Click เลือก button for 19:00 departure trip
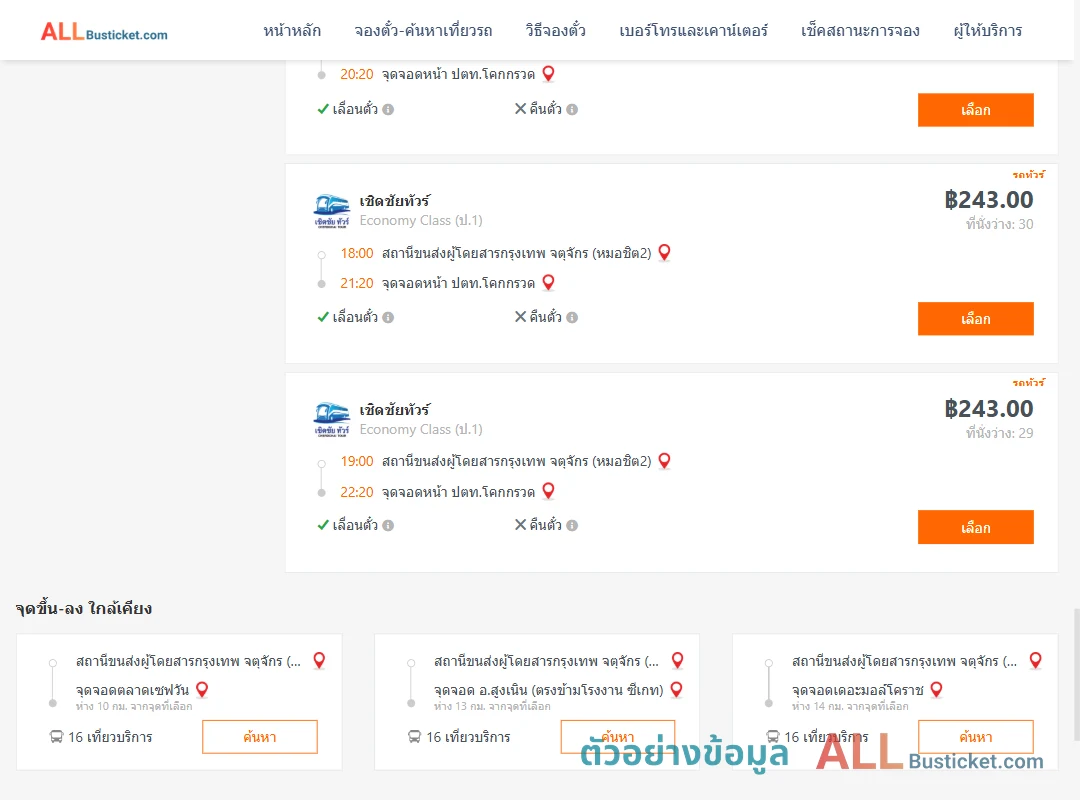 point(975,528)
